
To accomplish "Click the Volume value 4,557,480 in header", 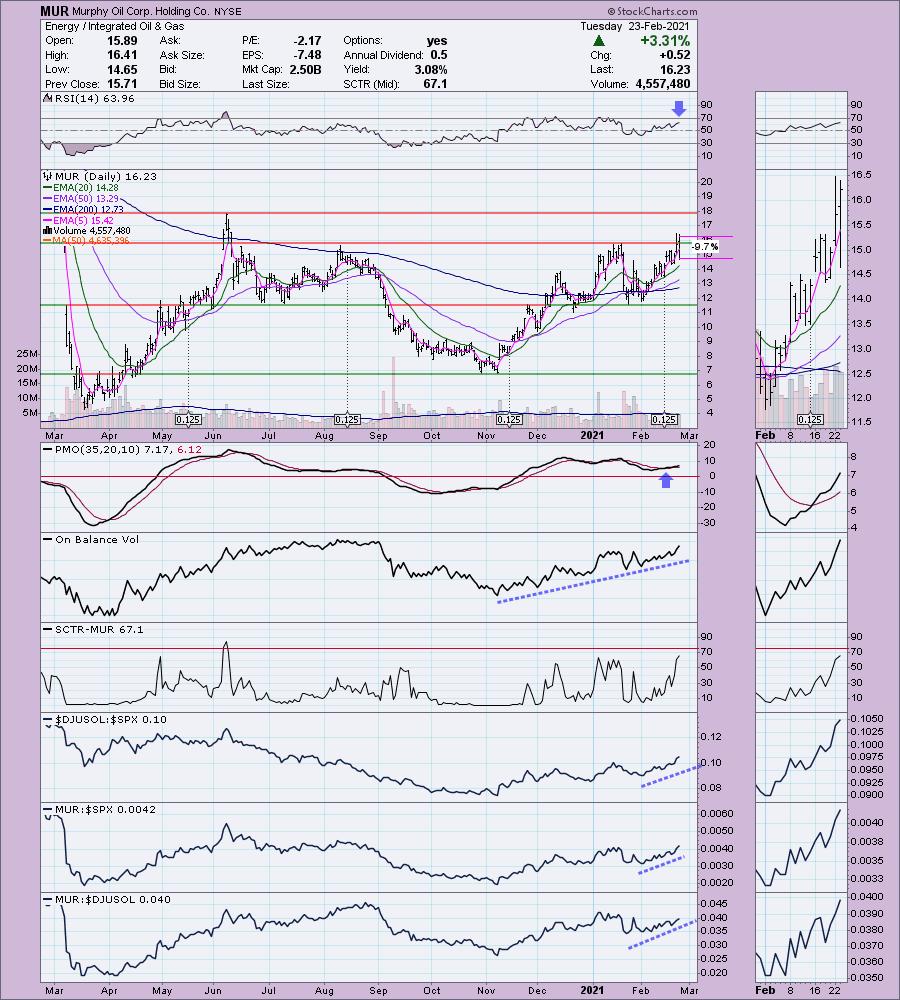I will [663, 84].
